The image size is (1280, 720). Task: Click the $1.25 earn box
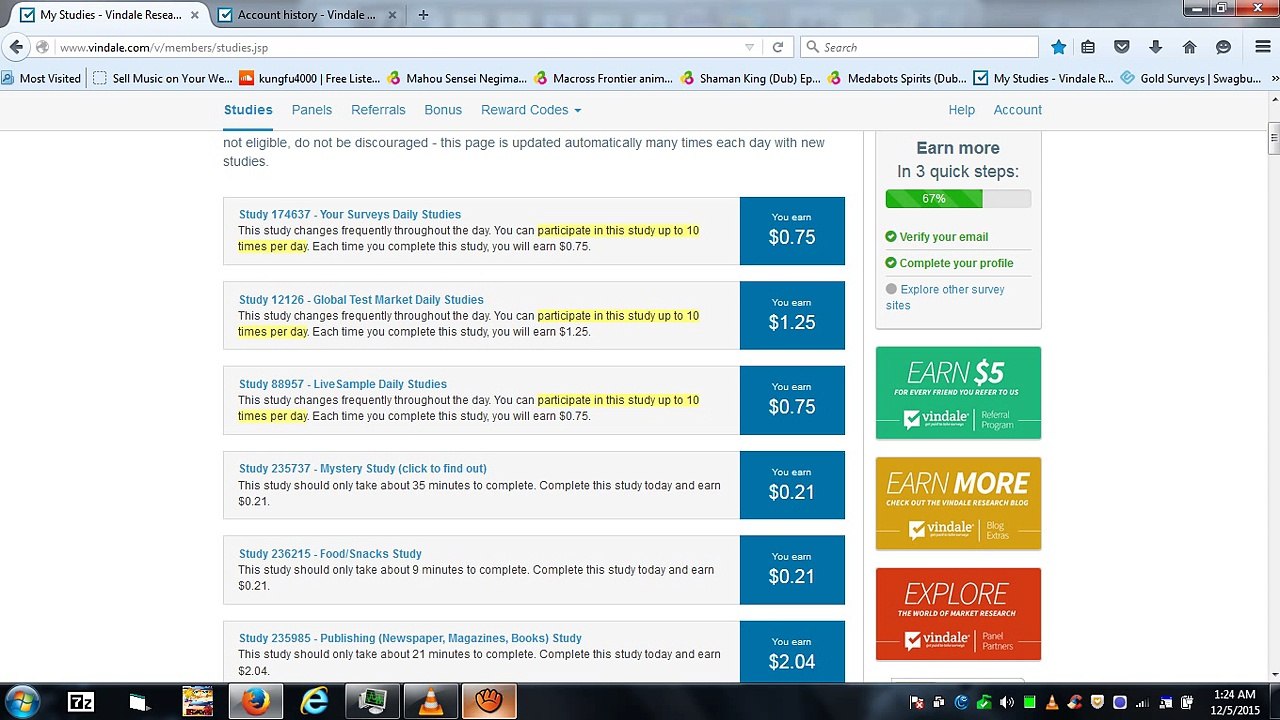tap(792, 316)
